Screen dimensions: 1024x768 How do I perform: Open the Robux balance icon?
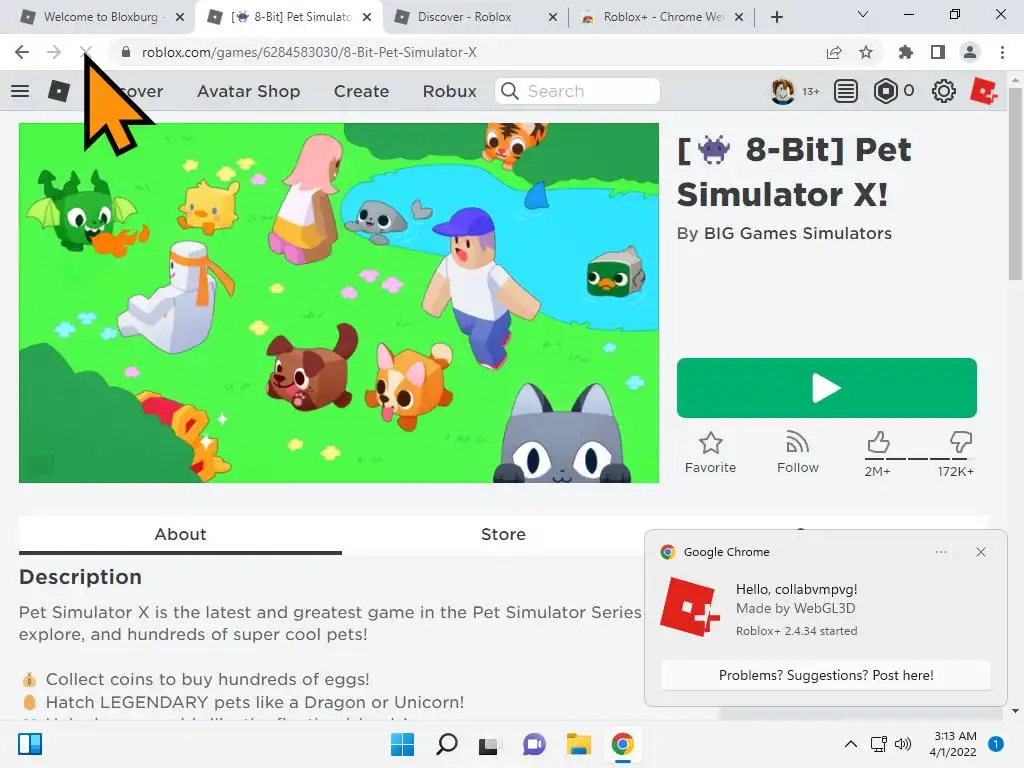[886, 91]
